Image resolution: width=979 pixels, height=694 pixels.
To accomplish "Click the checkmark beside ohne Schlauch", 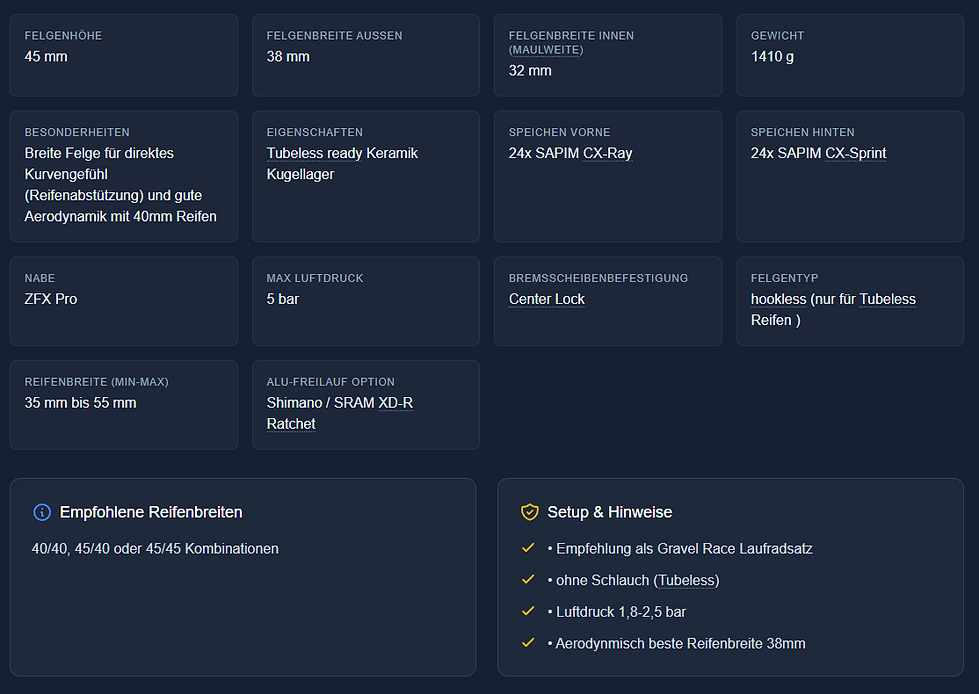I will (x=529, y=580).
